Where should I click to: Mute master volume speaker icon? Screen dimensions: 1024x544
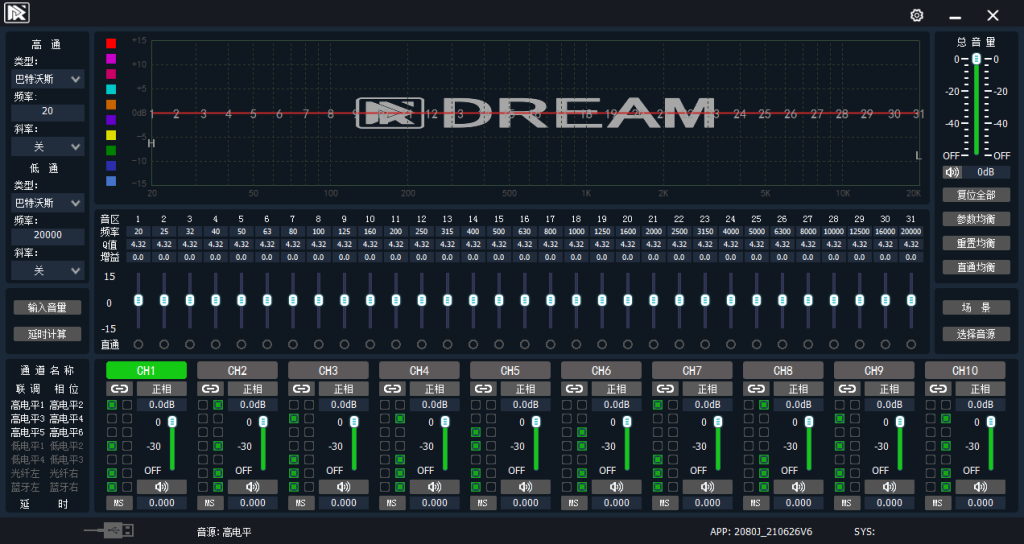952,172
